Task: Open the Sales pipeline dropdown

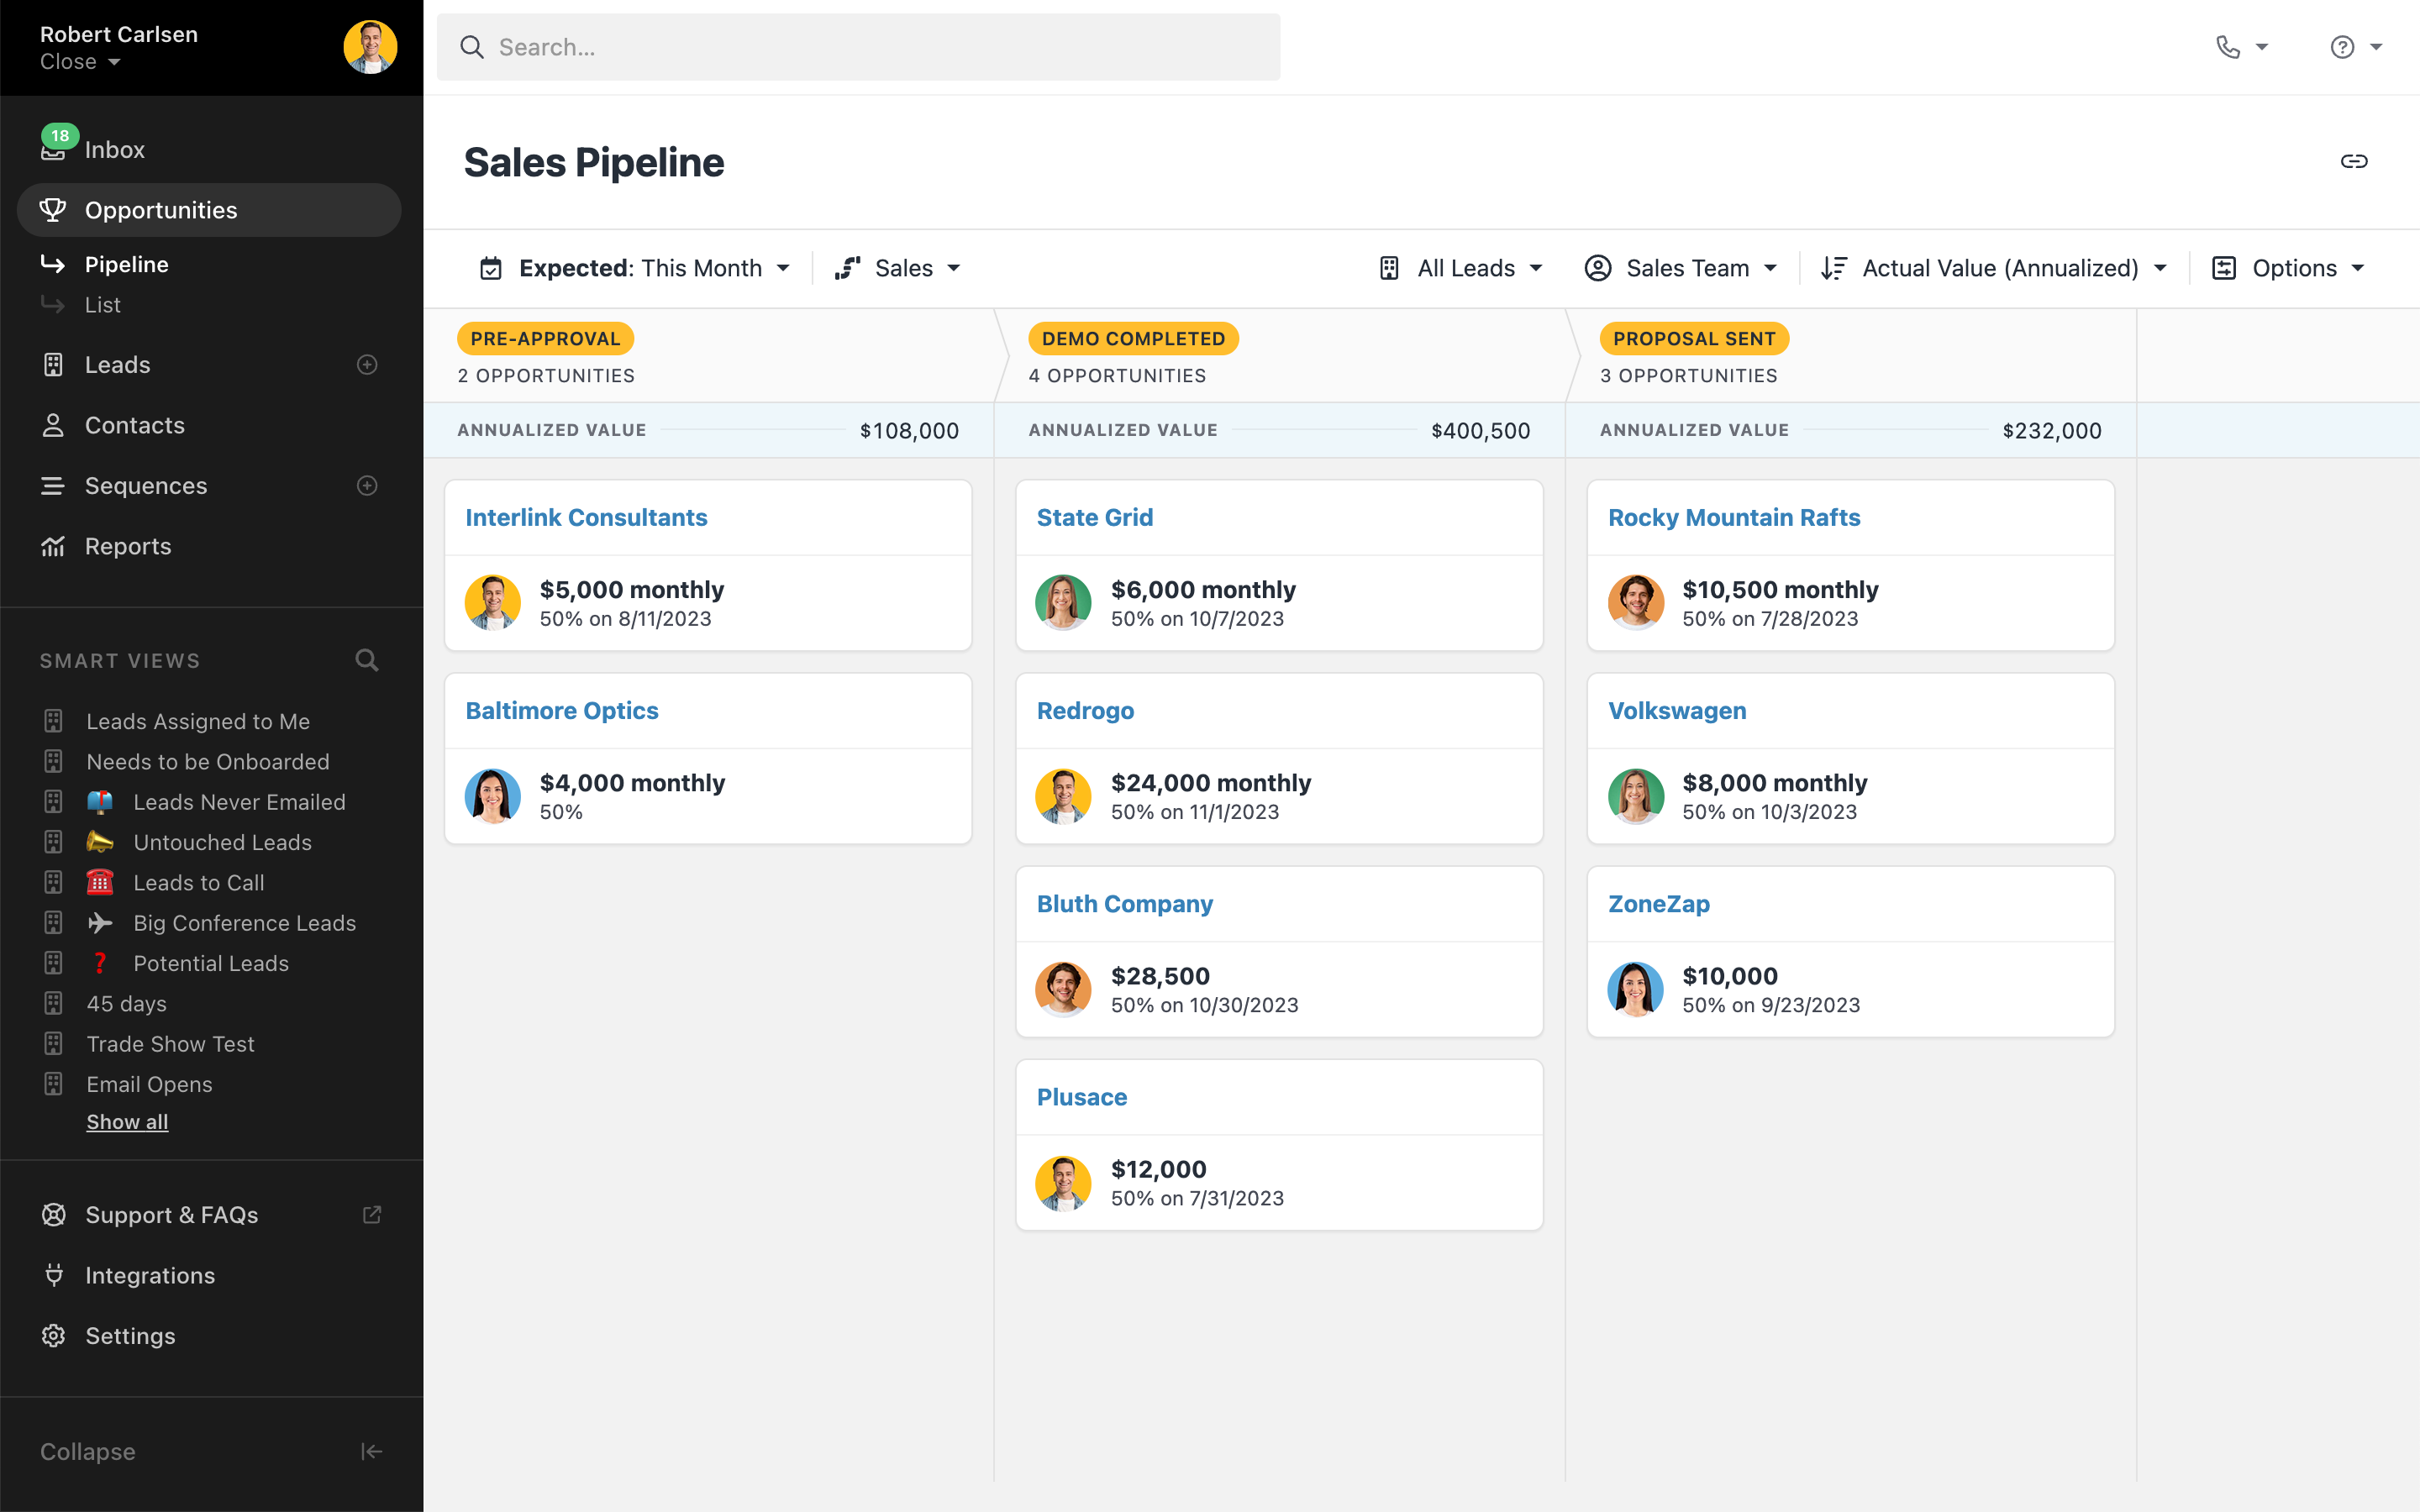Action: (x=898, y=268)
